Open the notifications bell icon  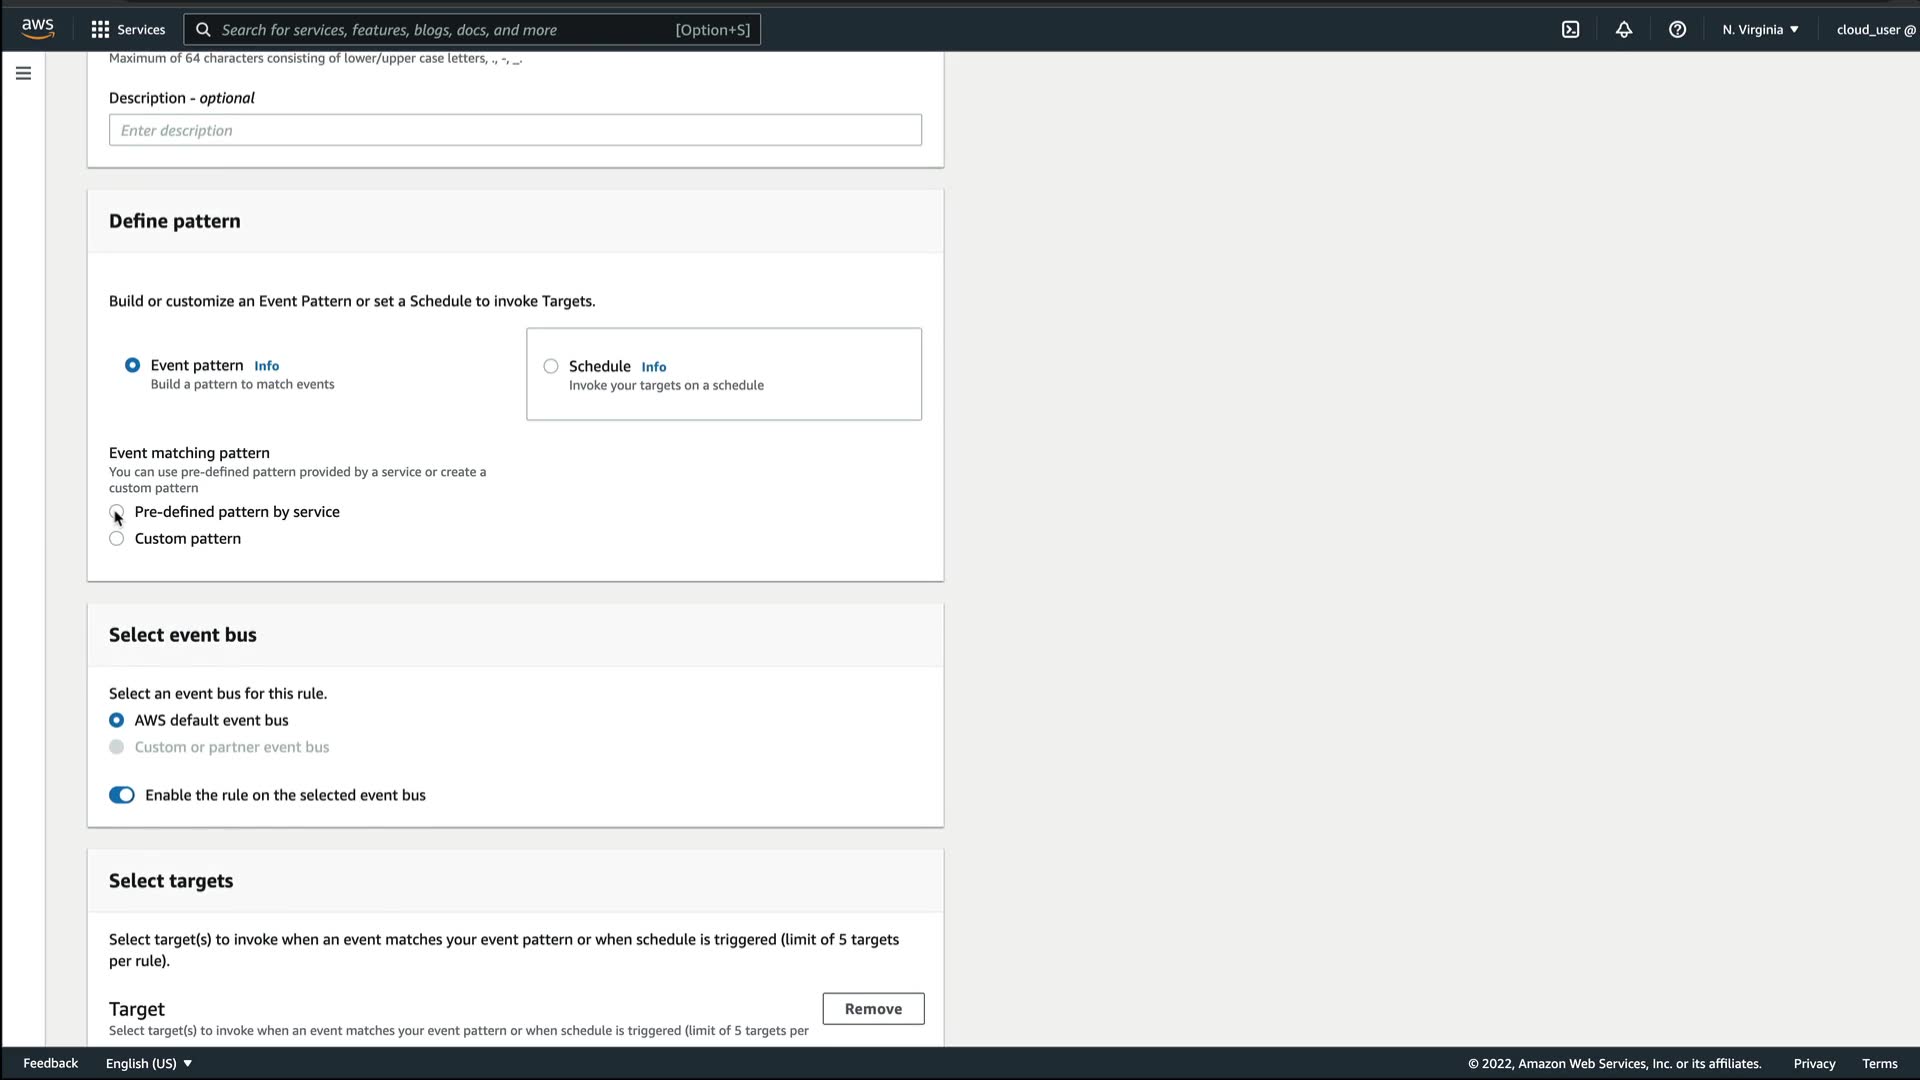(x=1624, y=29)
